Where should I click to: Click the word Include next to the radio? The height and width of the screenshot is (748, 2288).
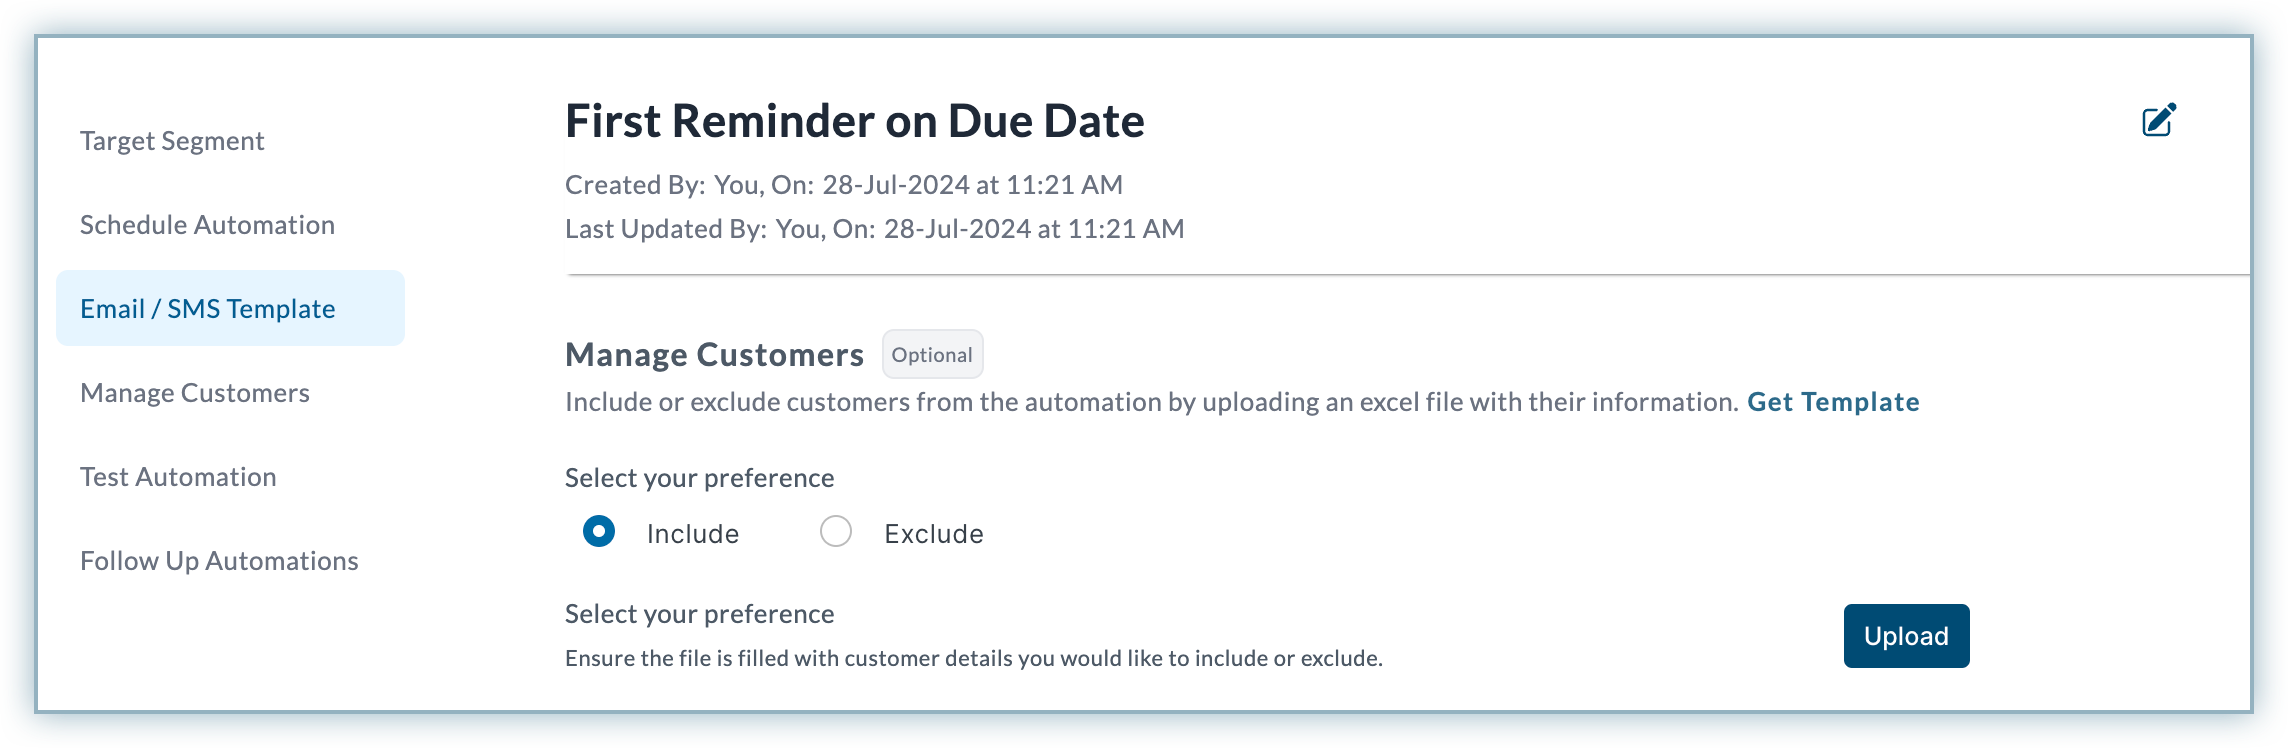(x=693, y=534)
